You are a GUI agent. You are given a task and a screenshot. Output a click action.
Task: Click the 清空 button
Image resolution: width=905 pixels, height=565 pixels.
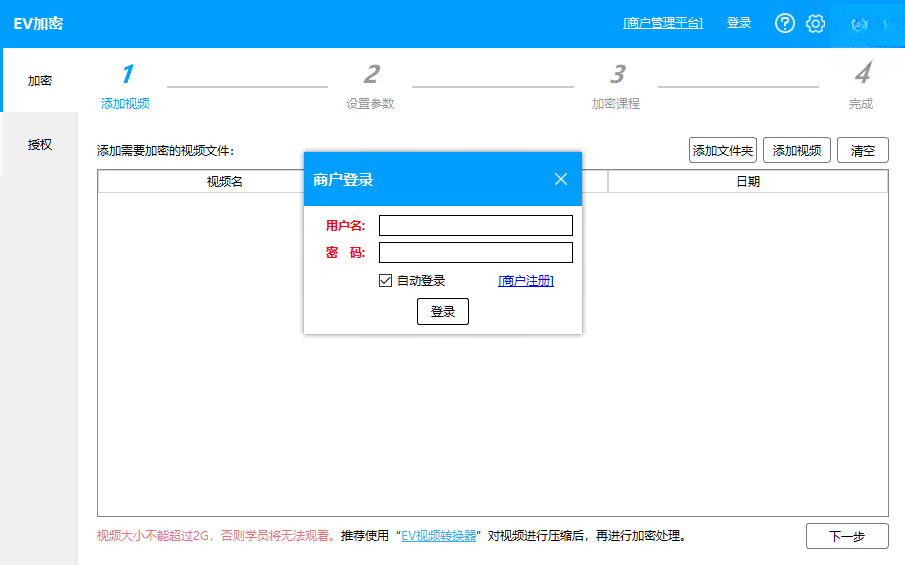point(862,150)
